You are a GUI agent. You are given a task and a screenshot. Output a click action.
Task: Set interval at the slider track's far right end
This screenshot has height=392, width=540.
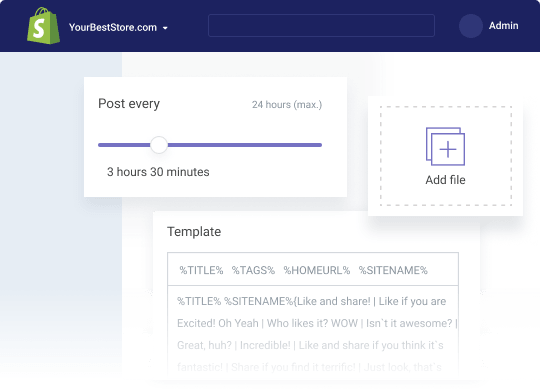320,145
